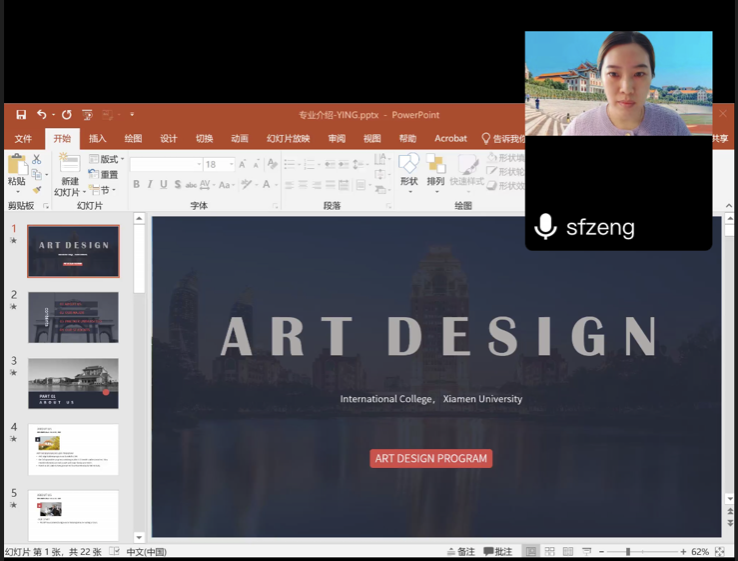The width and height of the screenshot is (738, 561).
Task: Select the Shapes (形状) gallery icon
Action: [x=409, y=166]
